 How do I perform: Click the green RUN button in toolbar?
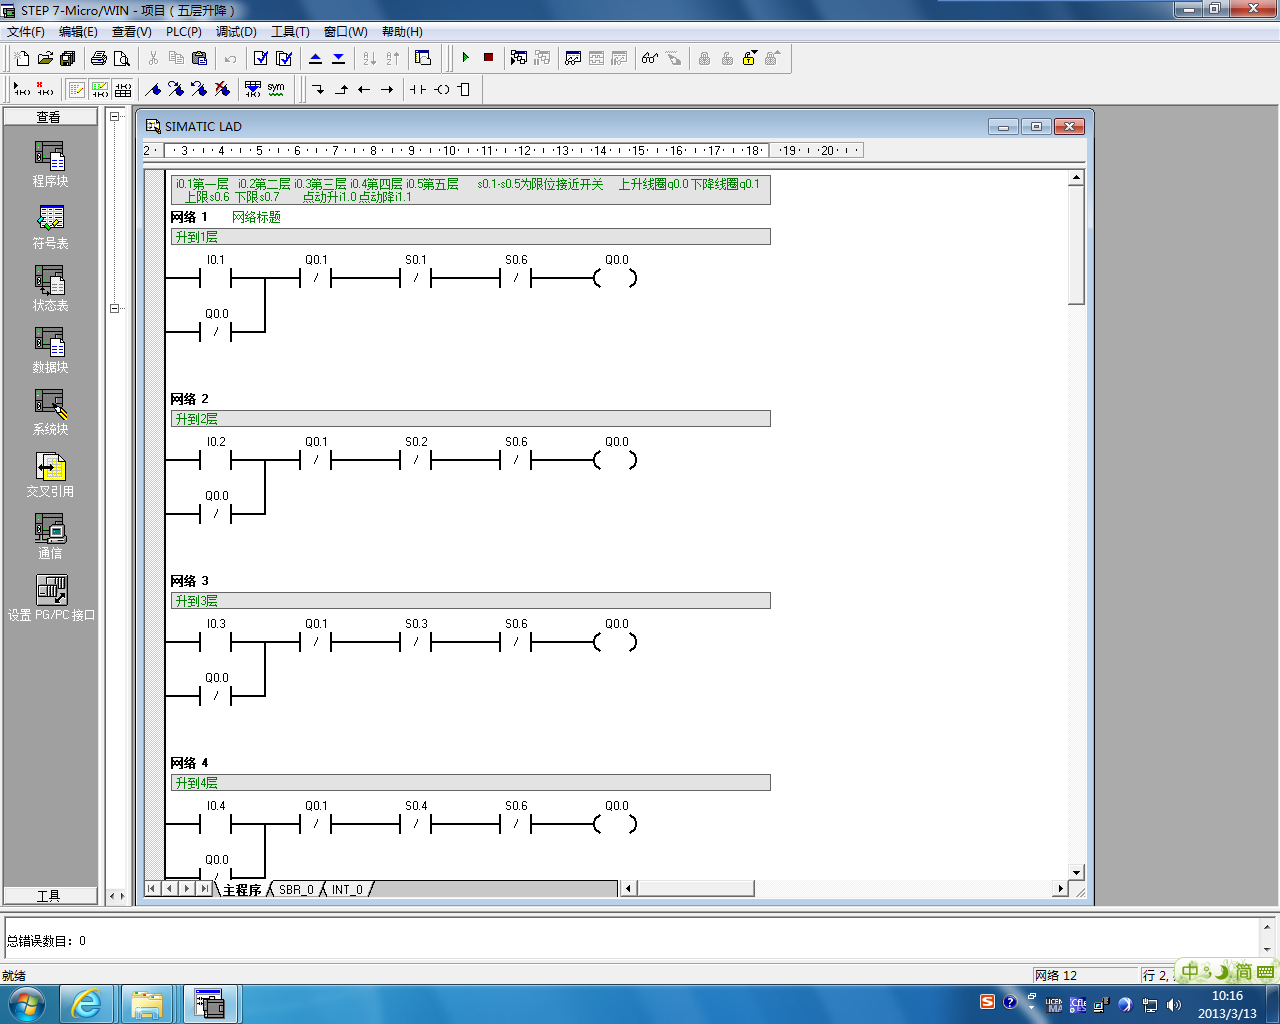coord(466,58)
